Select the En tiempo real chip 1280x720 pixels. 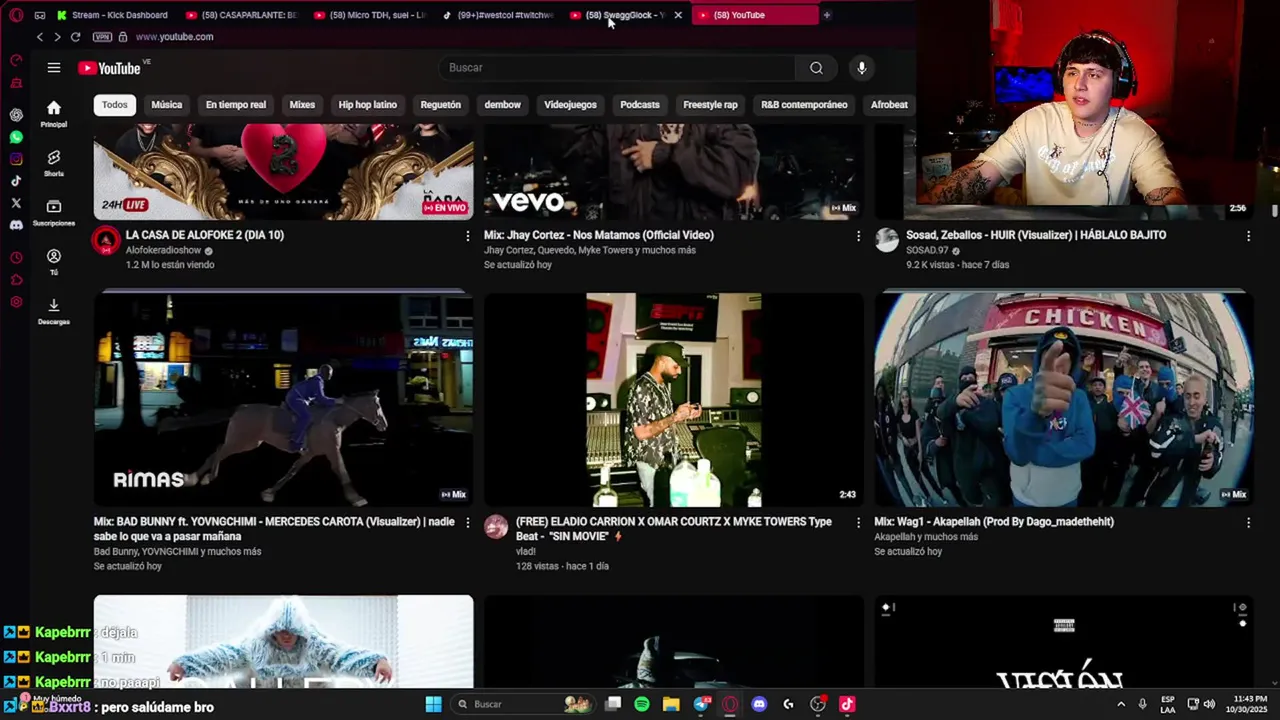[236, 105]
